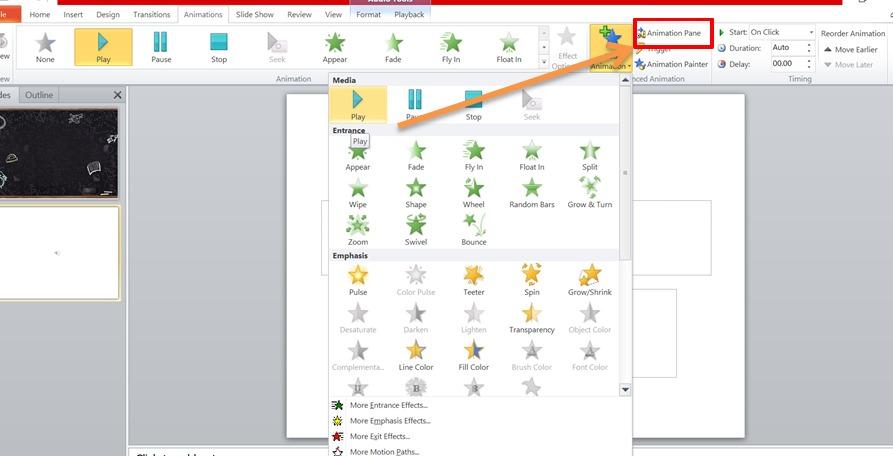Adjust Delay with spinner arrows
The image size is (893, 456).
tap(809, 64)
